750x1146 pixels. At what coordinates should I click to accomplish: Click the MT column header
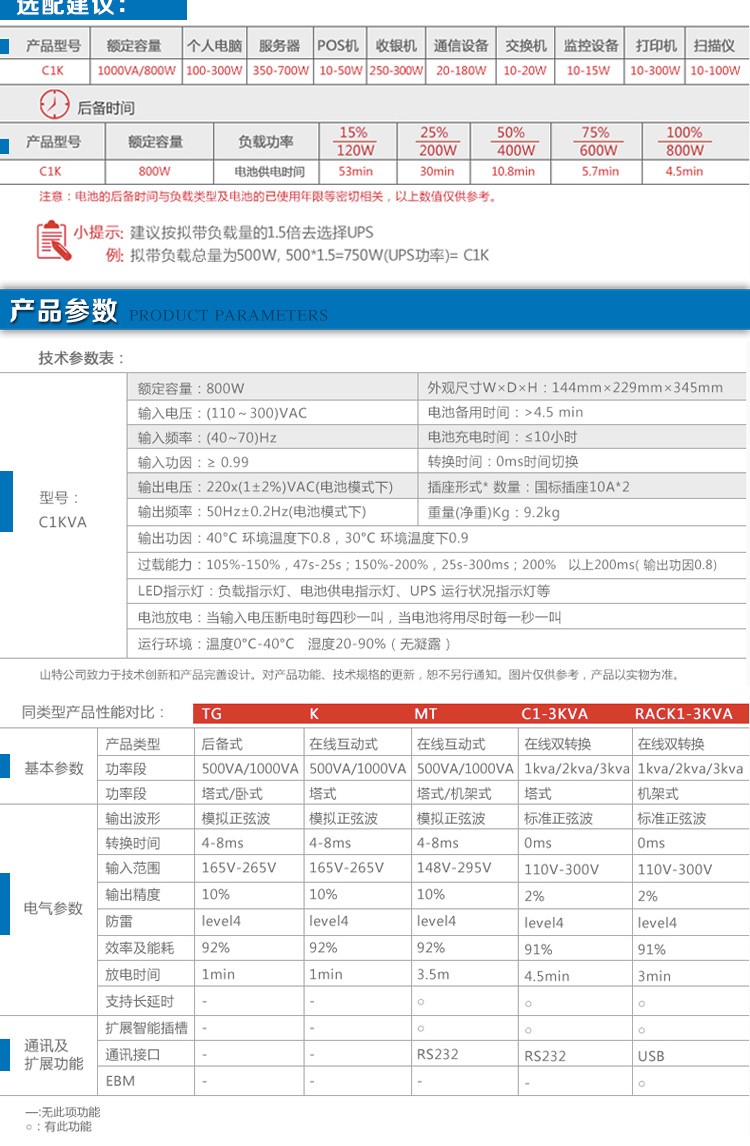tap(425, 714)
